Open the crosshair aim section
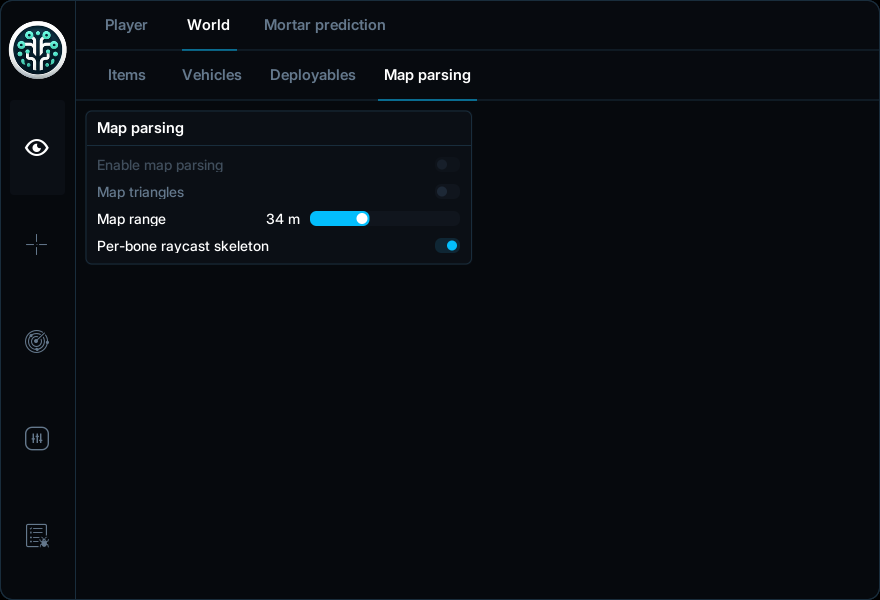Image resolution: width=880 pixels, height=600 pixels. (37, 245)
